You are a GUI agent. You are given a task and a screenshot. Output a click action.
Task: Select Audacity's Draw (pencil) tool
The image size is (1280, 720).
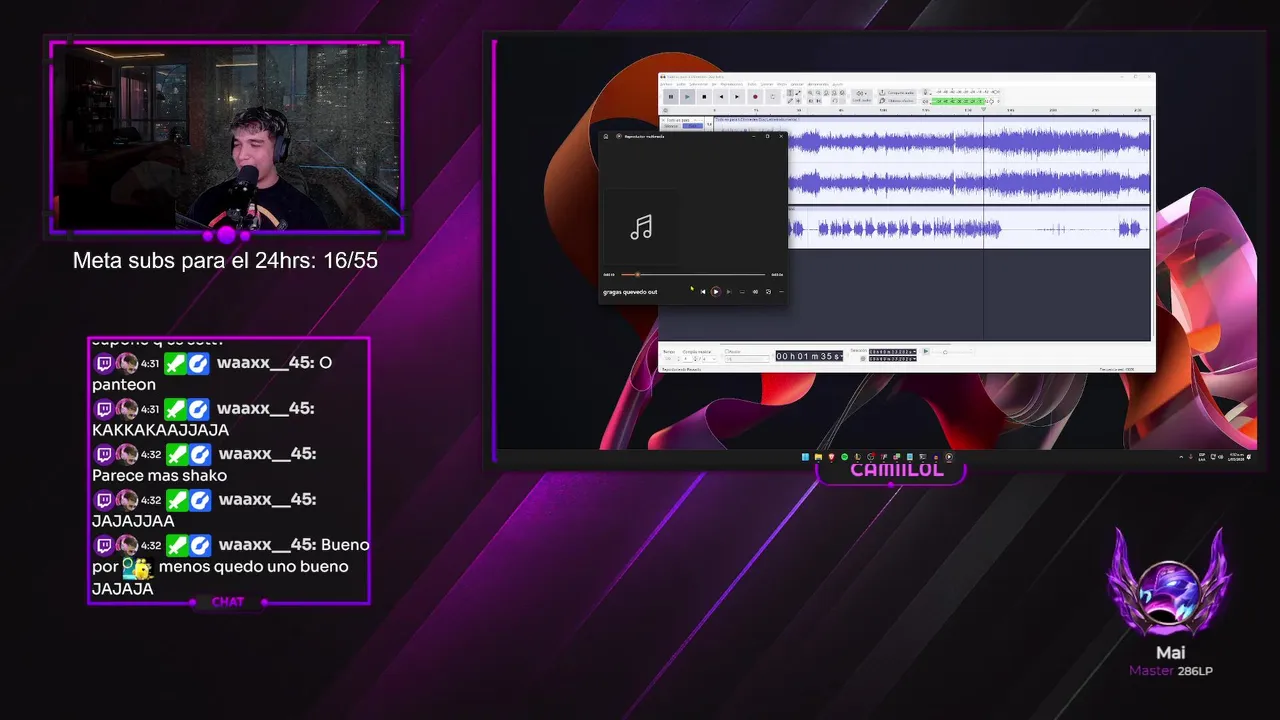click(x=790, y=101)
